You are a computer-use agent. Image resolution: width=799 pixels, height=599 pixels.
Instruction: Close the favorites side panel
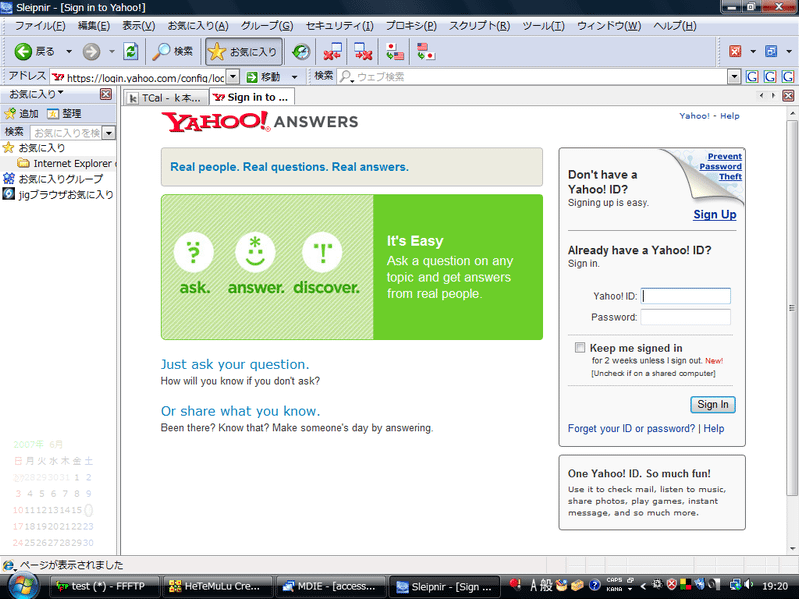(x=105, y=94)
